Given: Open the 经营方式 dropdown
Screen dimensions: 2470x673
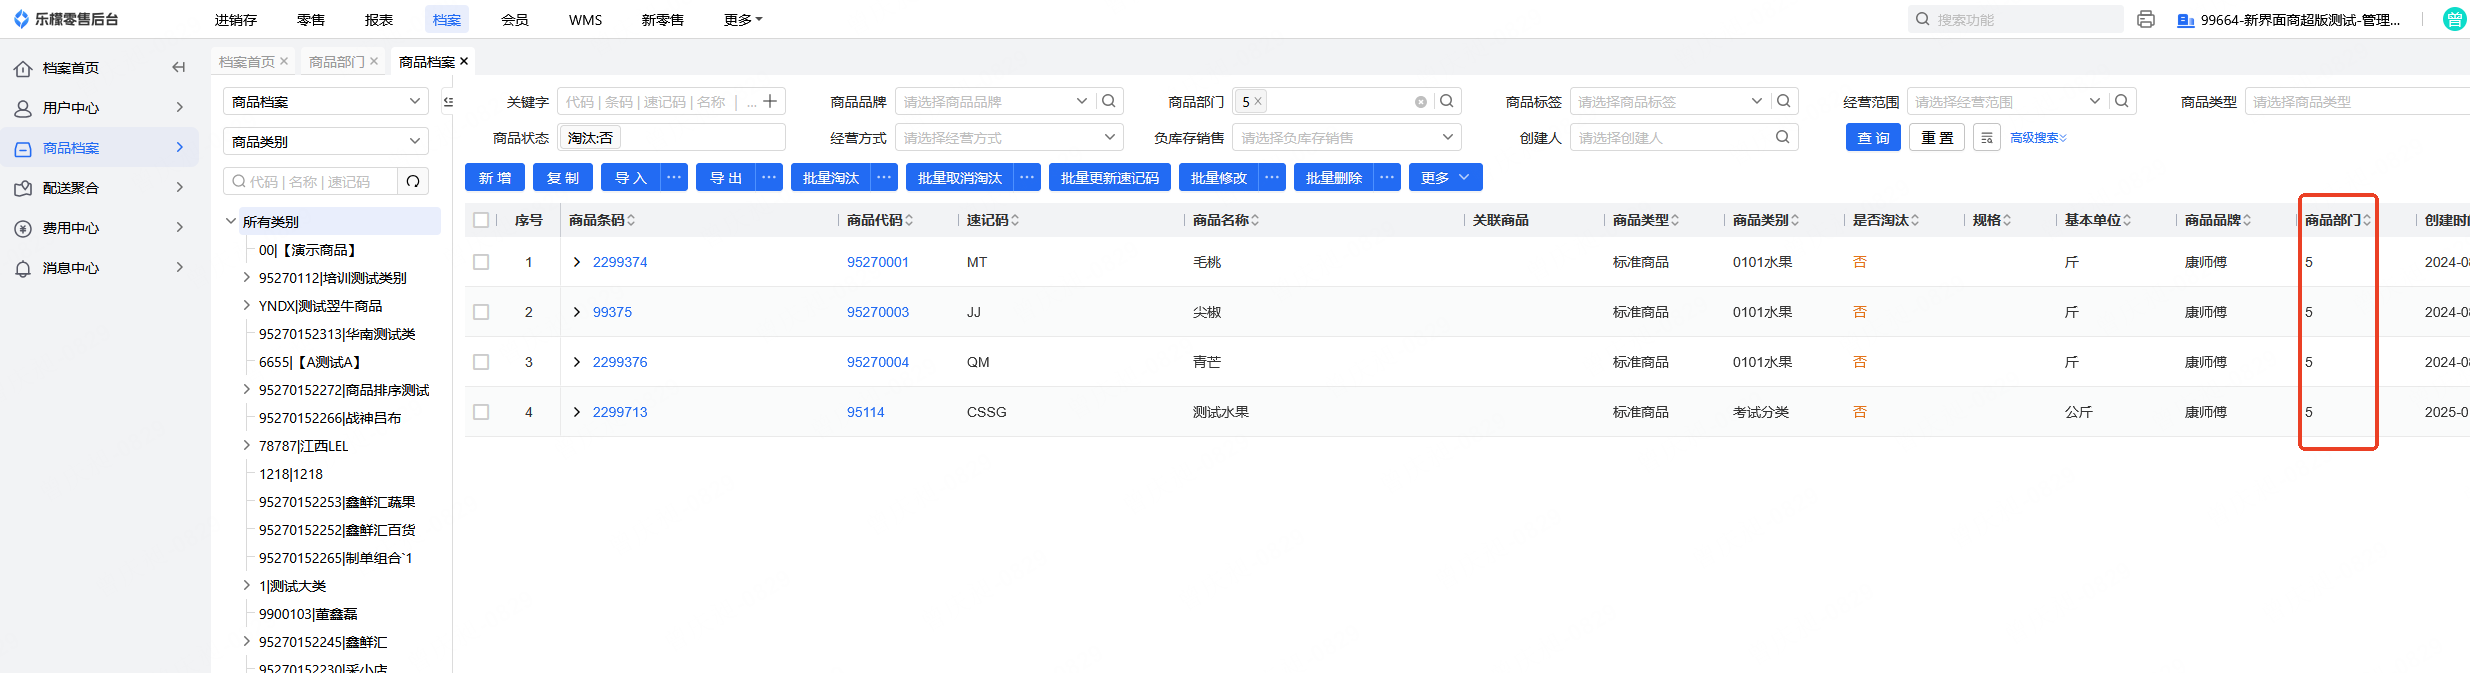Looking at the screenshot, I should tap(1008, 138).
